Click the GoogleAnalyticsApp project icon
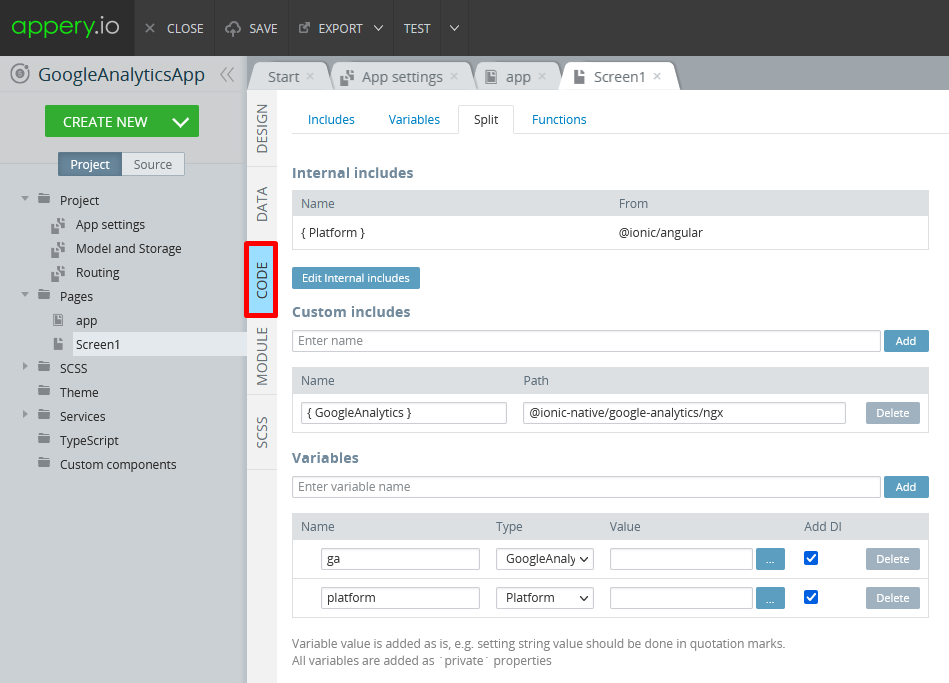The image size is (949, 683). 20,74
